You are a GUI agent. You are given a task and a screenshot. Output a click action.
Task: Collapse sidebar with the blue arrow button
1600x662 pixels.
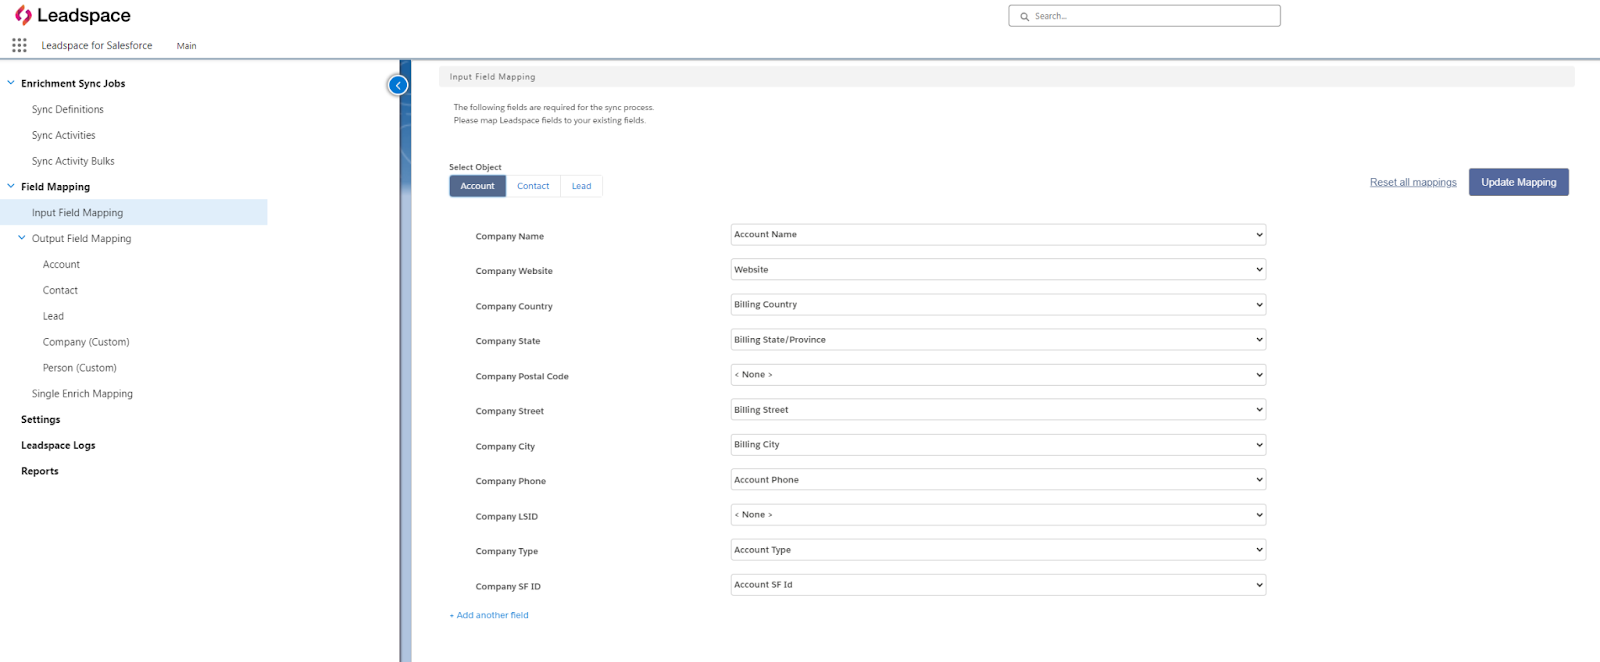coord(398,85)
